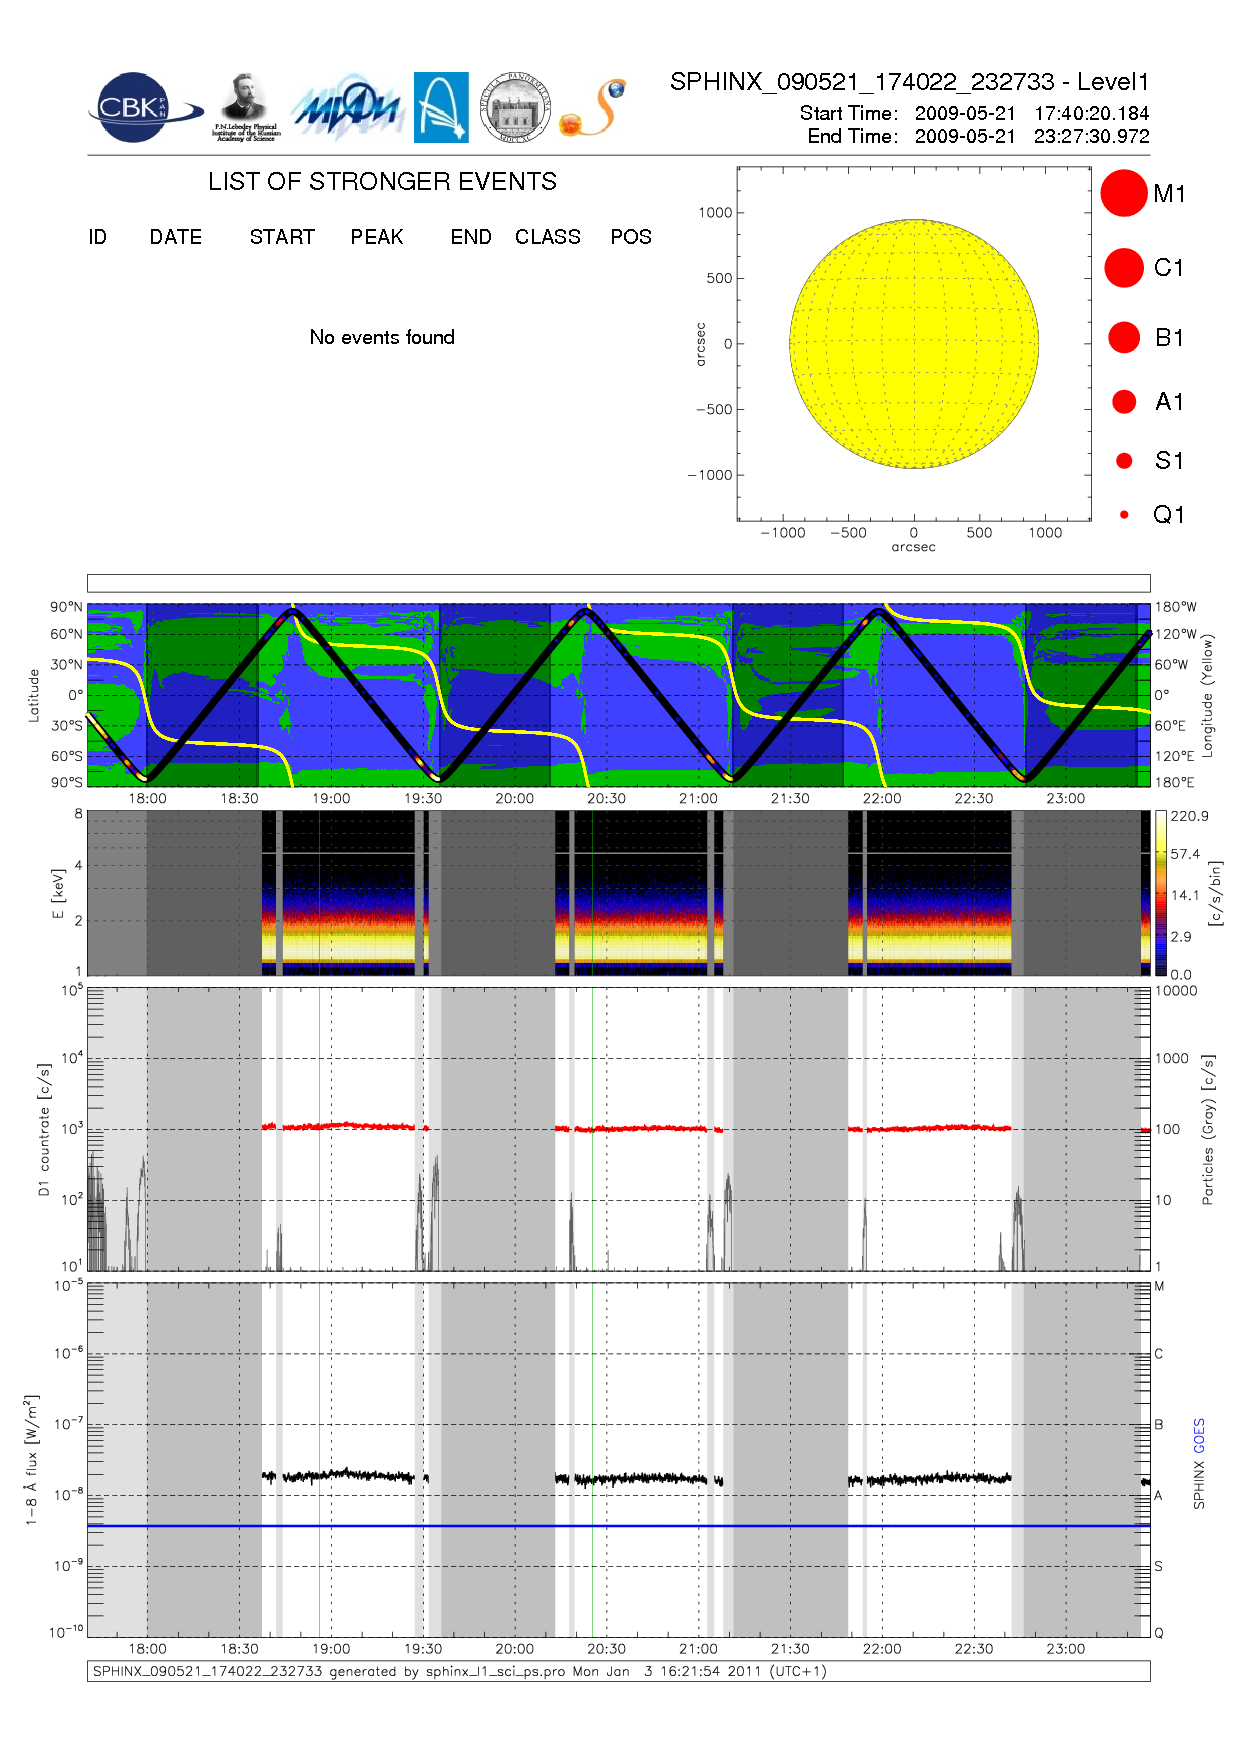Click the PEAK column header
1240x1754 pixels.
[x=377, y=237]
